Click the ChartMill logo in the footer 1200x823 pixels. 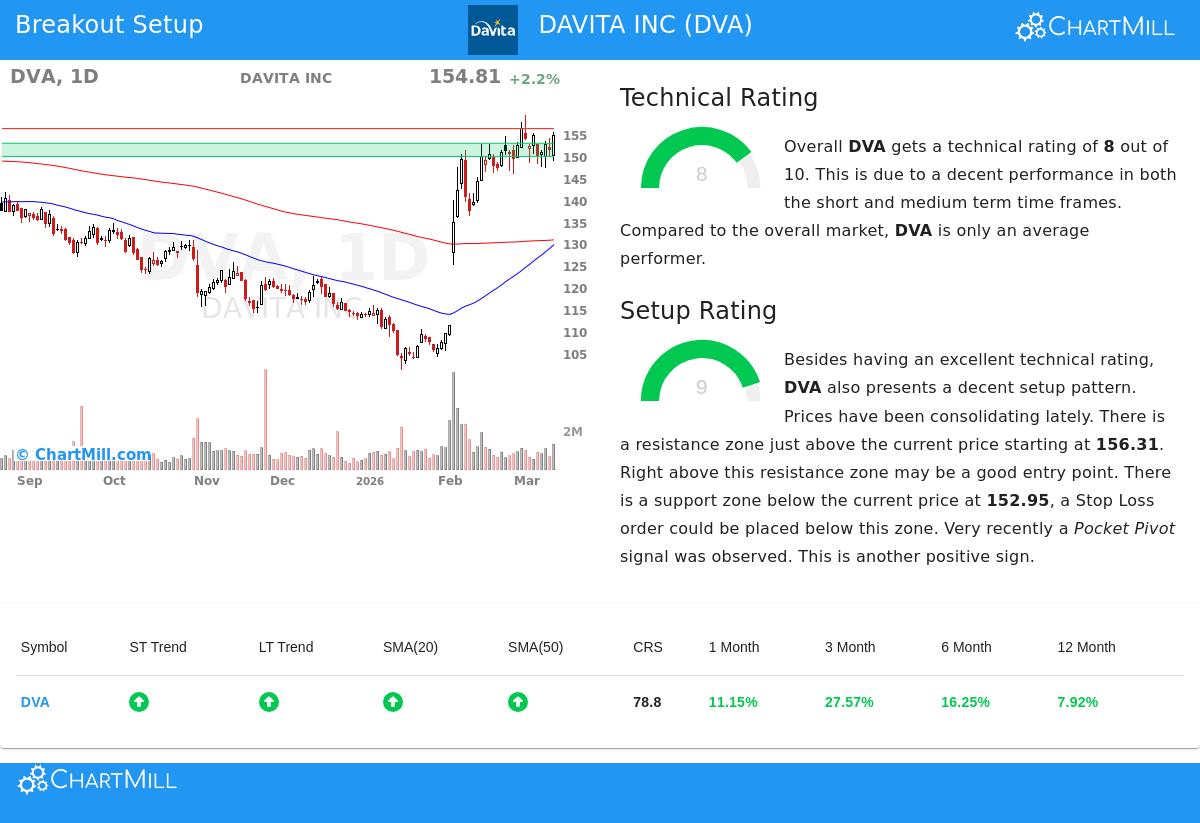(x=97, y=779)
